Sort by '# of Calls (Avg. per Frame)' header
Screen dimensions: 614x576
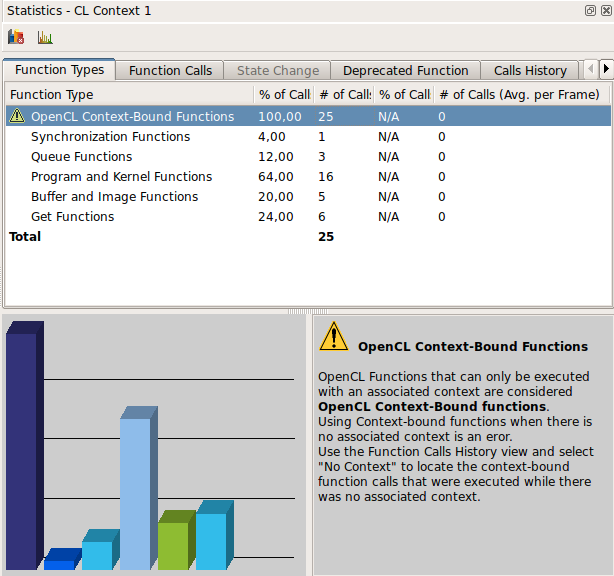coord(521,94)
